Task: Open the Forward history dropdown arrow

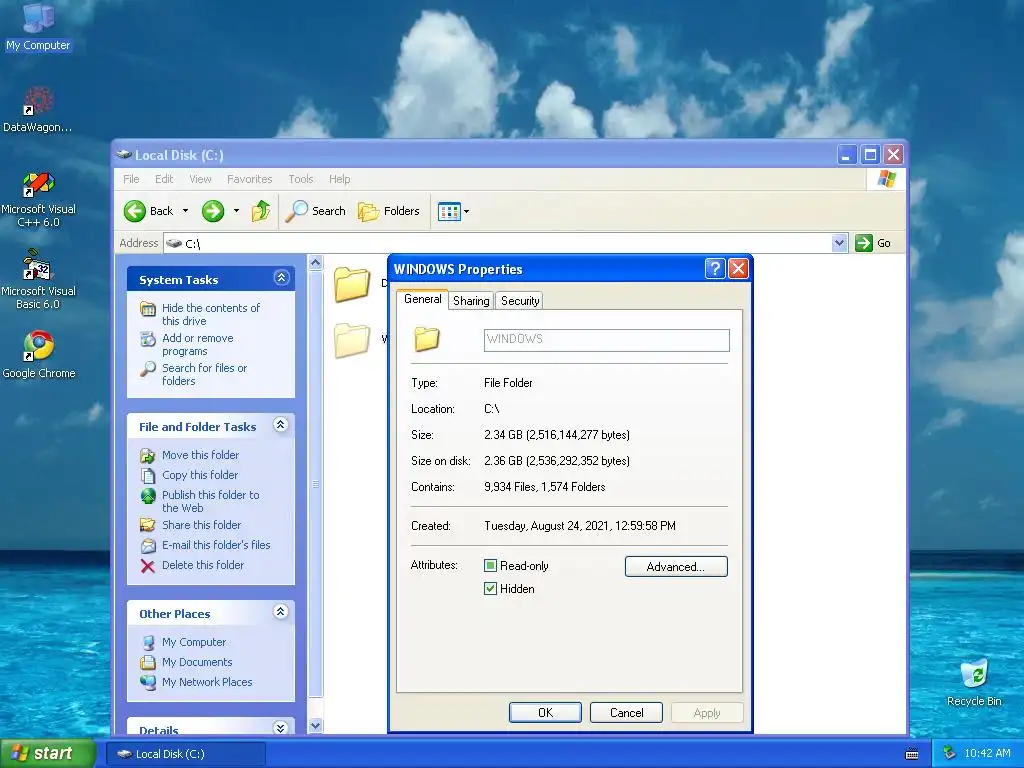Action: (x=236, y=211)
